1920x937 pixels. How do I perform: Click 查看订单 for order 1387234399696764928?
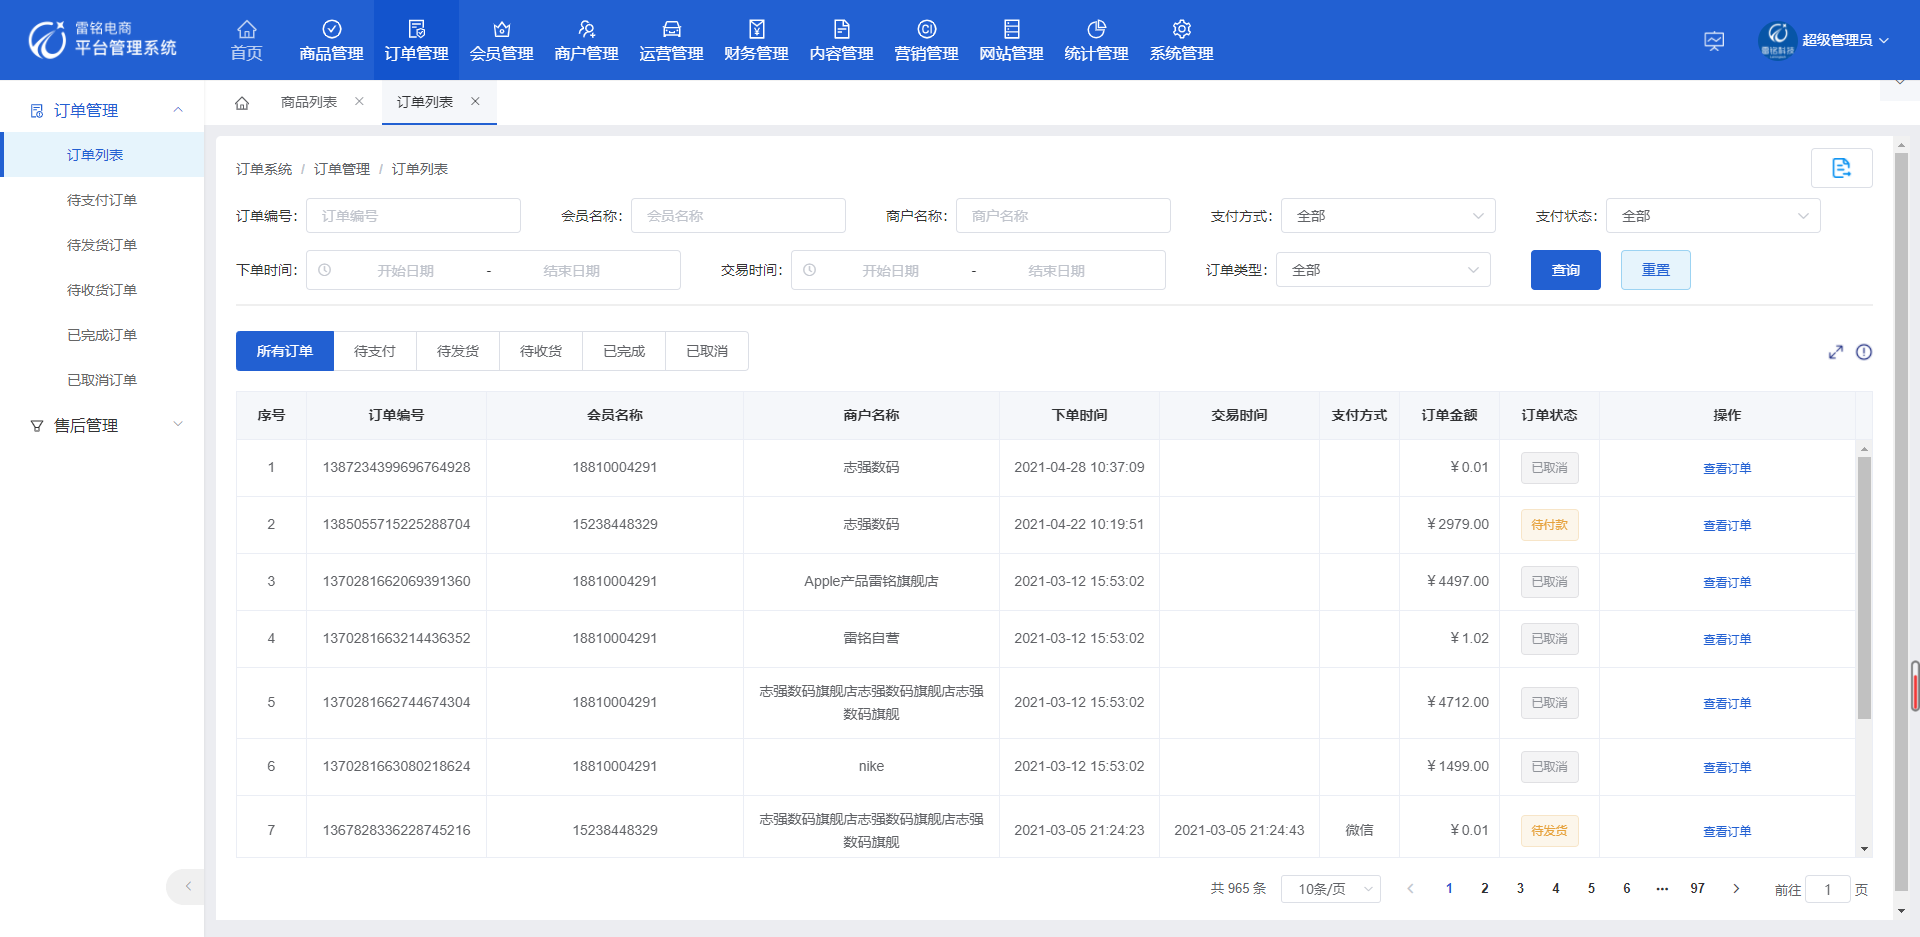(x=1727, y=468)
